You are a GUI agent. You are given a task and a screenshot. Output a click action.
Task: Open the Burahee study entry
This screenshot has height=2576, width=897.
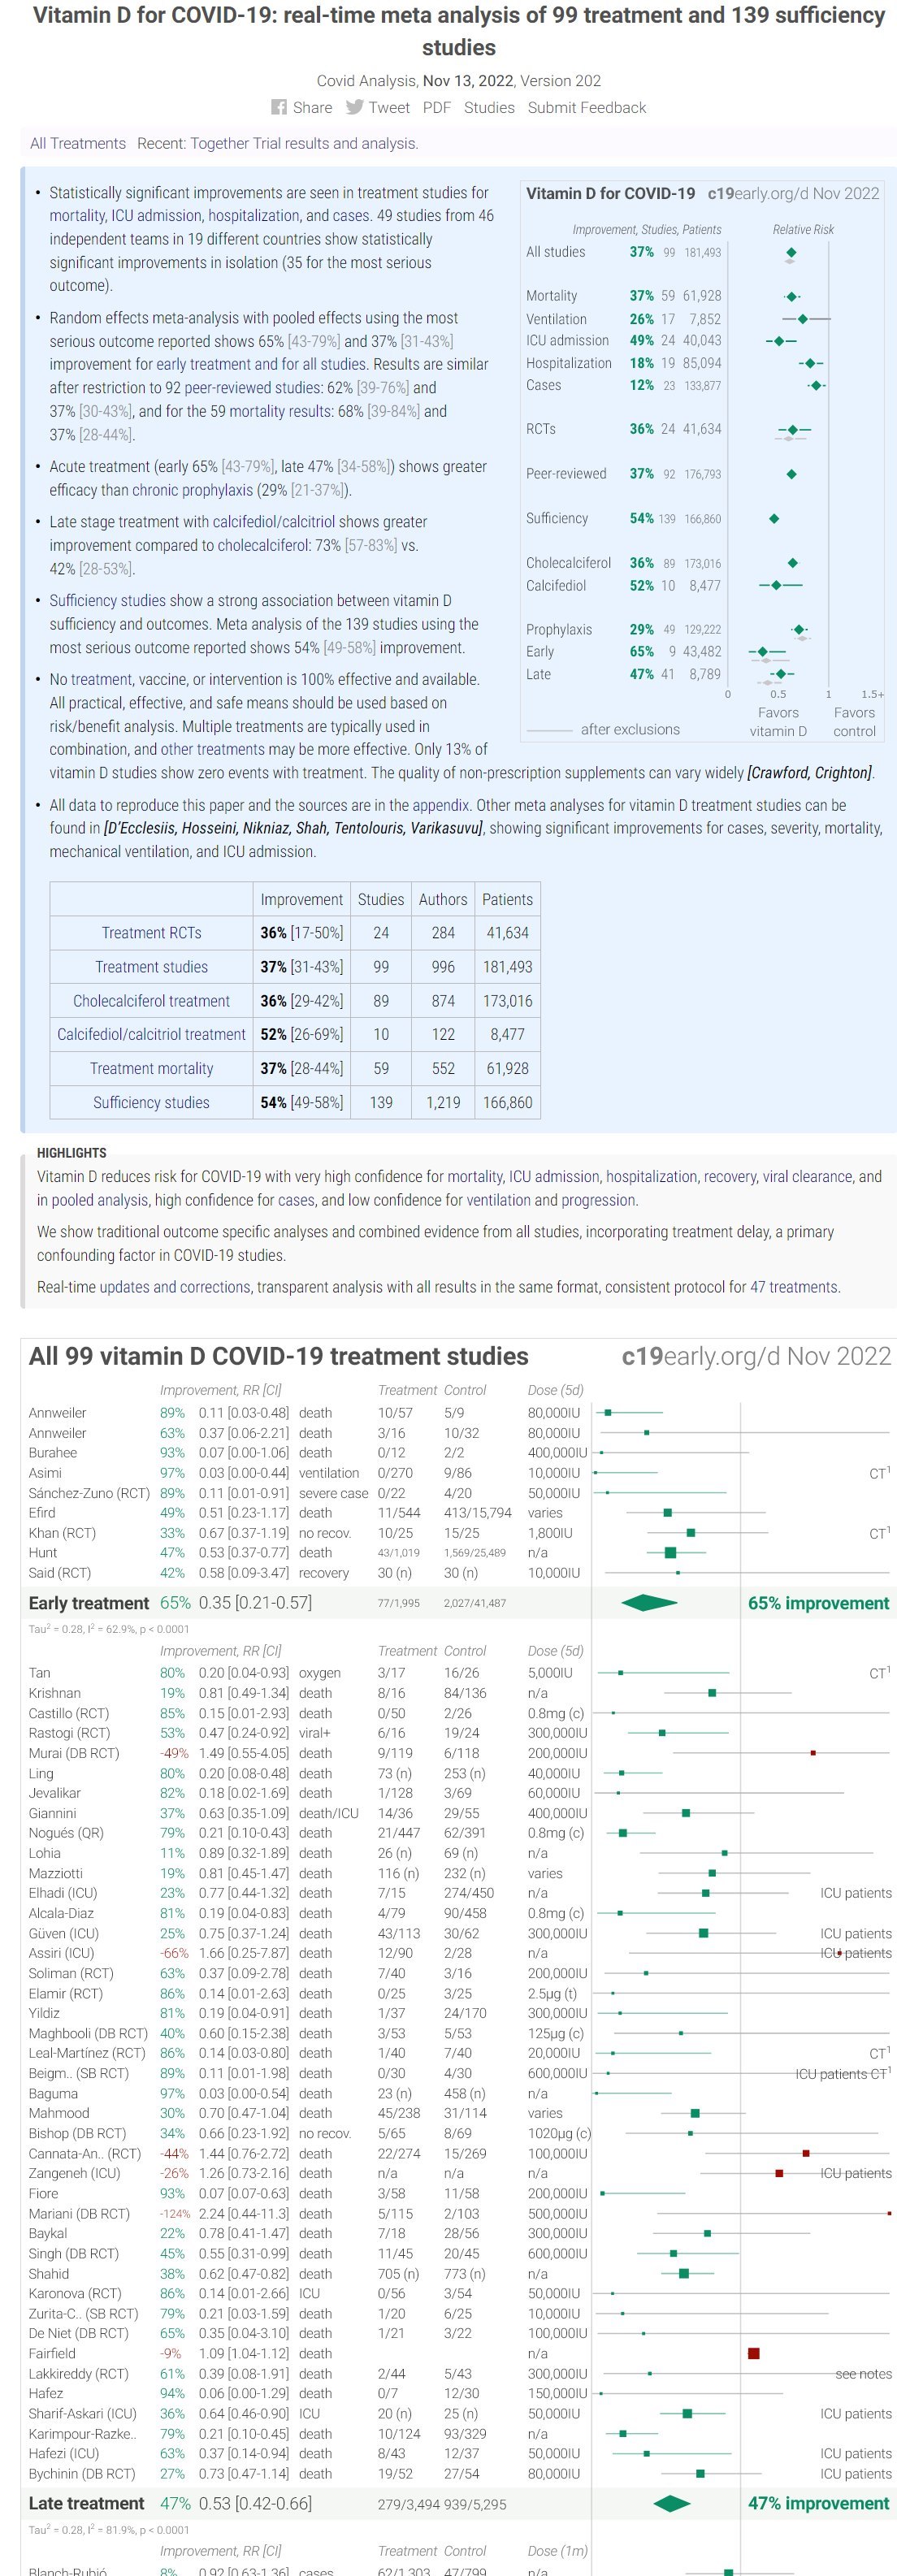tap(53, 1452)
